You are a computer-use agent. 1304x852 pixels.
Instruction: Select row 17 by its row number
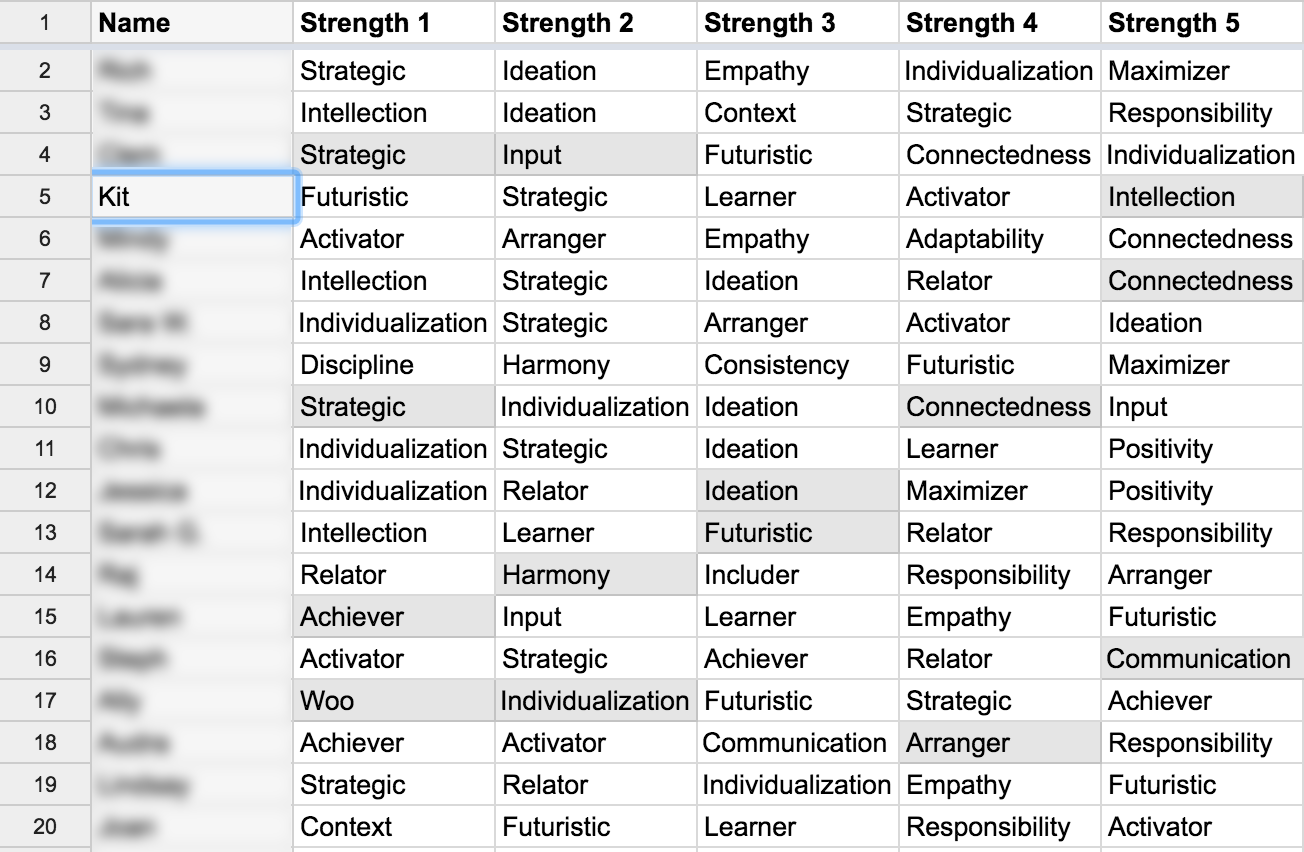pyautogui.click(x=45, y=701)
